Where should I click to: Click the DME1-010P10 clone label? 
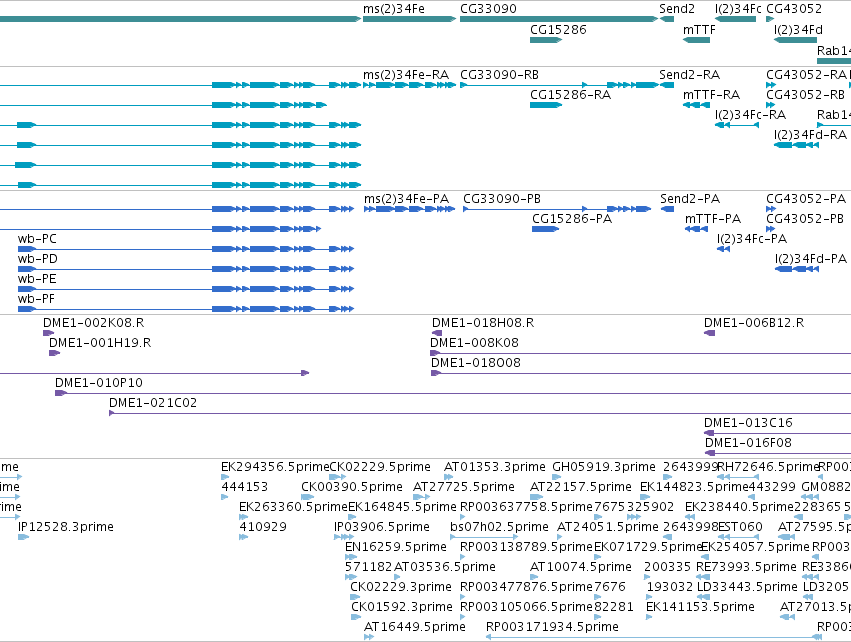click(x=99, y=383)
